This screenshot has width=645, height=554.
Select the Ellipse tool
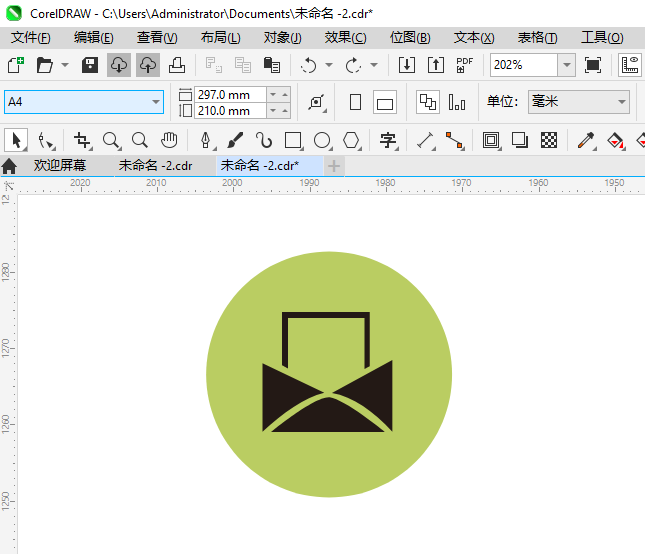[x=322, y=141]
